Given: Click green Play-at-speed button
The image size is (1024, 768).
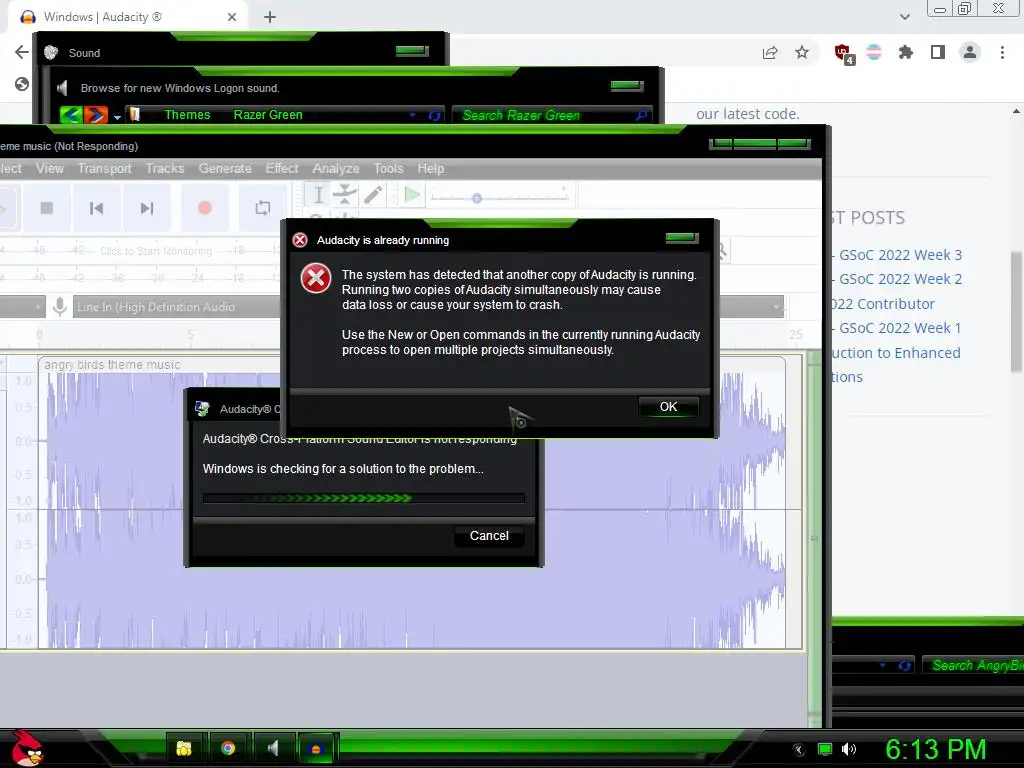Looking at the screenshot, I should [412, 195].
